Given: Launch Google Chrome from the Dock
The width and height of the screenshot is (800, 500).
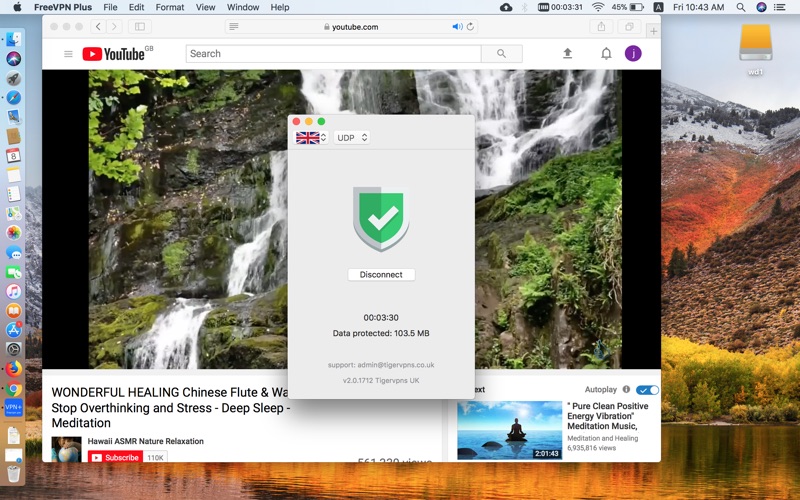Looking at the screenshot, I should click(x=14, y=389).
